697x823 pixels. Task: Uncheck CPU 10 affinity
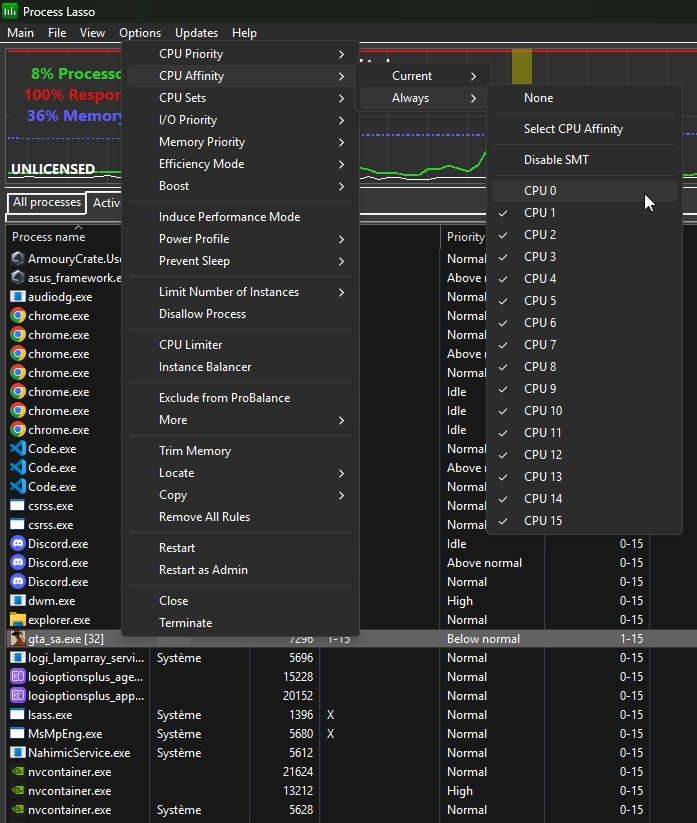[x=584, y=411]
